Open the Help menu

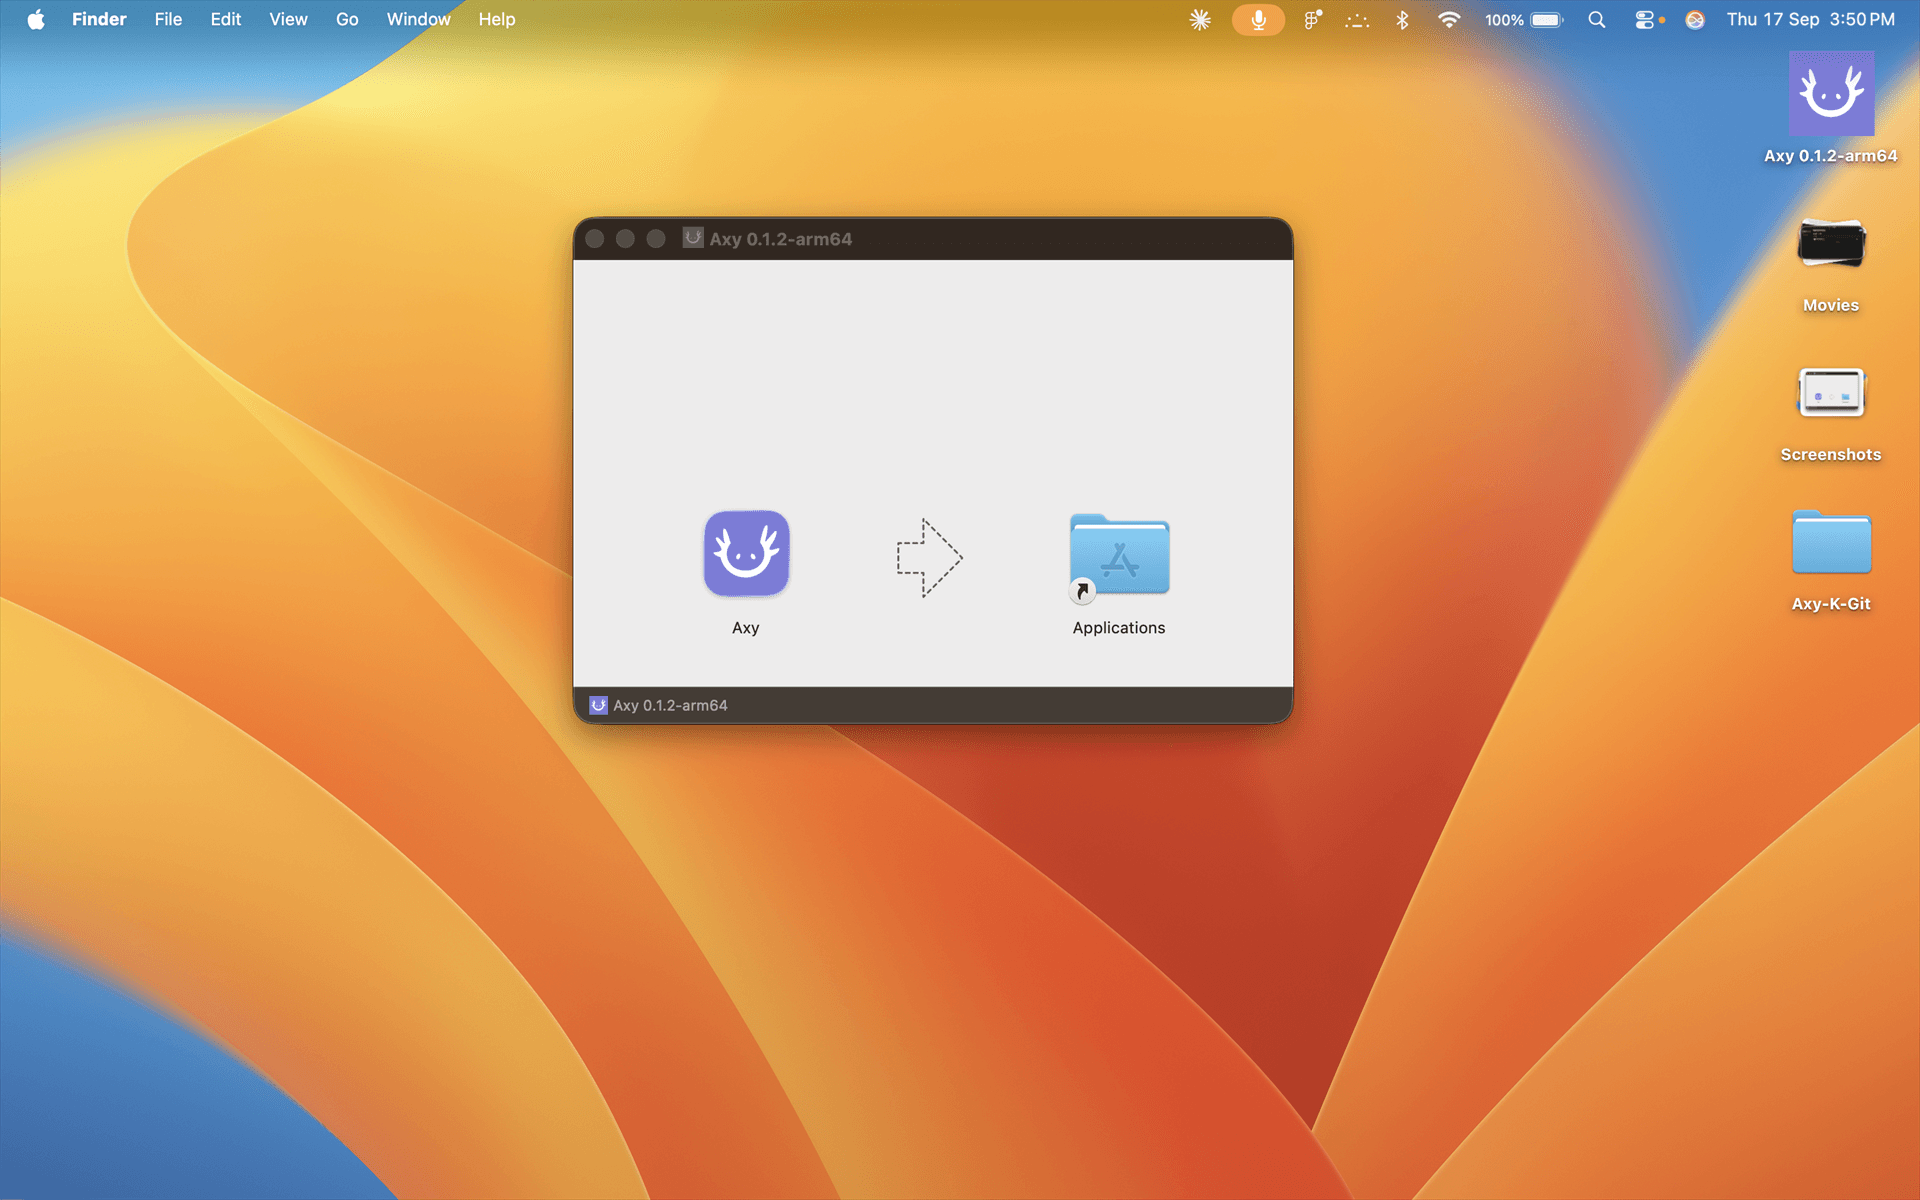[x=497, y=19]
